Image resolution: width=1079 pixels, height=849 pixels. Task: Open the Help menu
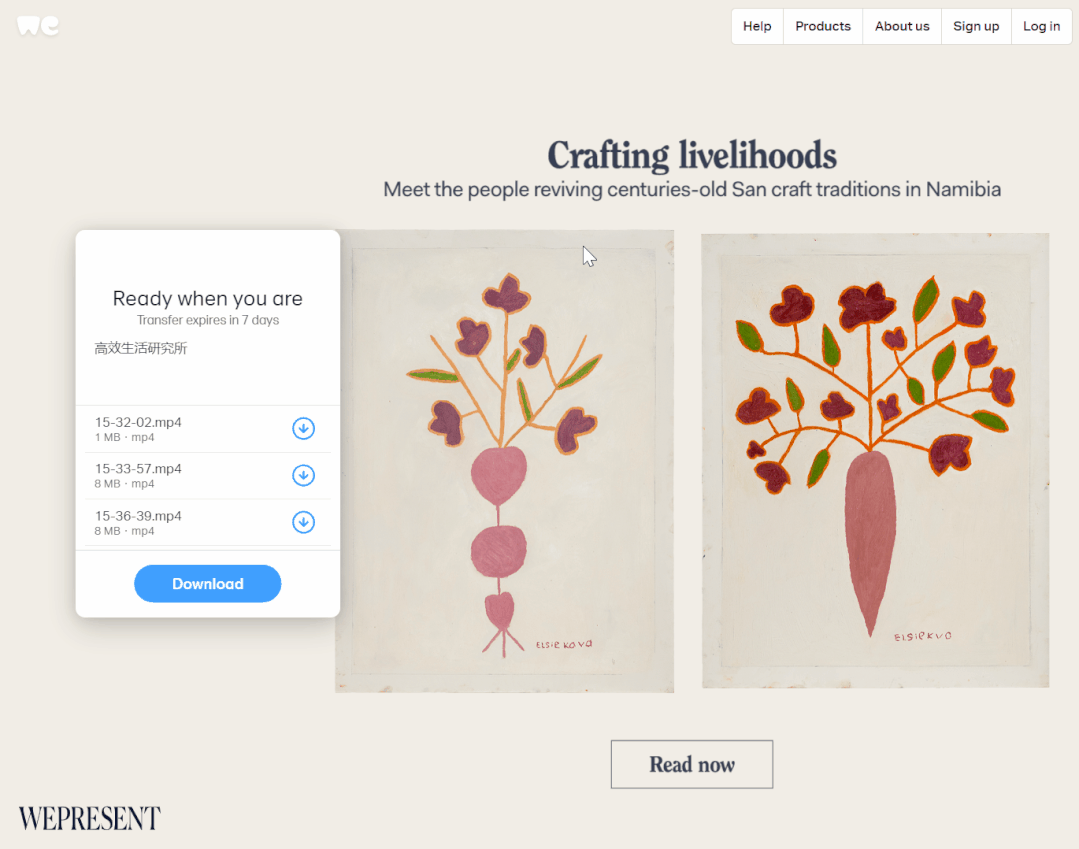click(x=757, y=27)
